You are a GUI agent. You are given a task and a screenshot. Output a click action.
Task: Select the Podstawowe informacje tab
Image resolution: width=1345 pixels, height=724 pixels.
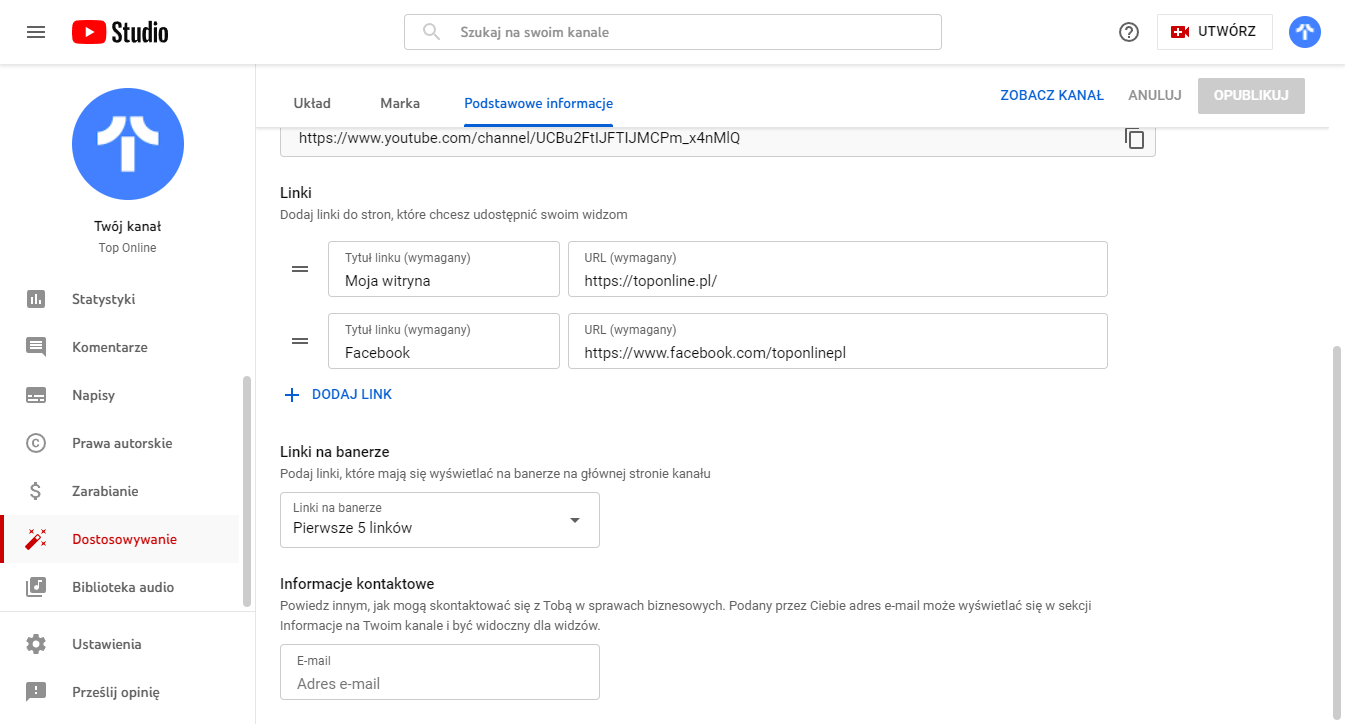click(x=539, y=103)
